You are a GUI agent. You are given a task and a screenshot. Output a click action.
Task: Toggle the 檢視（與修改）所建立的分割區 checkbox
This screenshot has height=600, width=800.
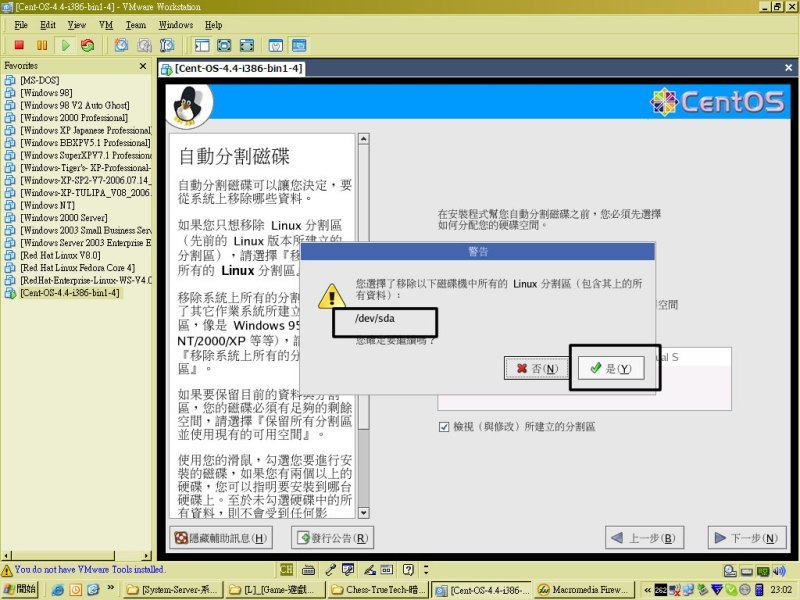click(x=443, y=427)
